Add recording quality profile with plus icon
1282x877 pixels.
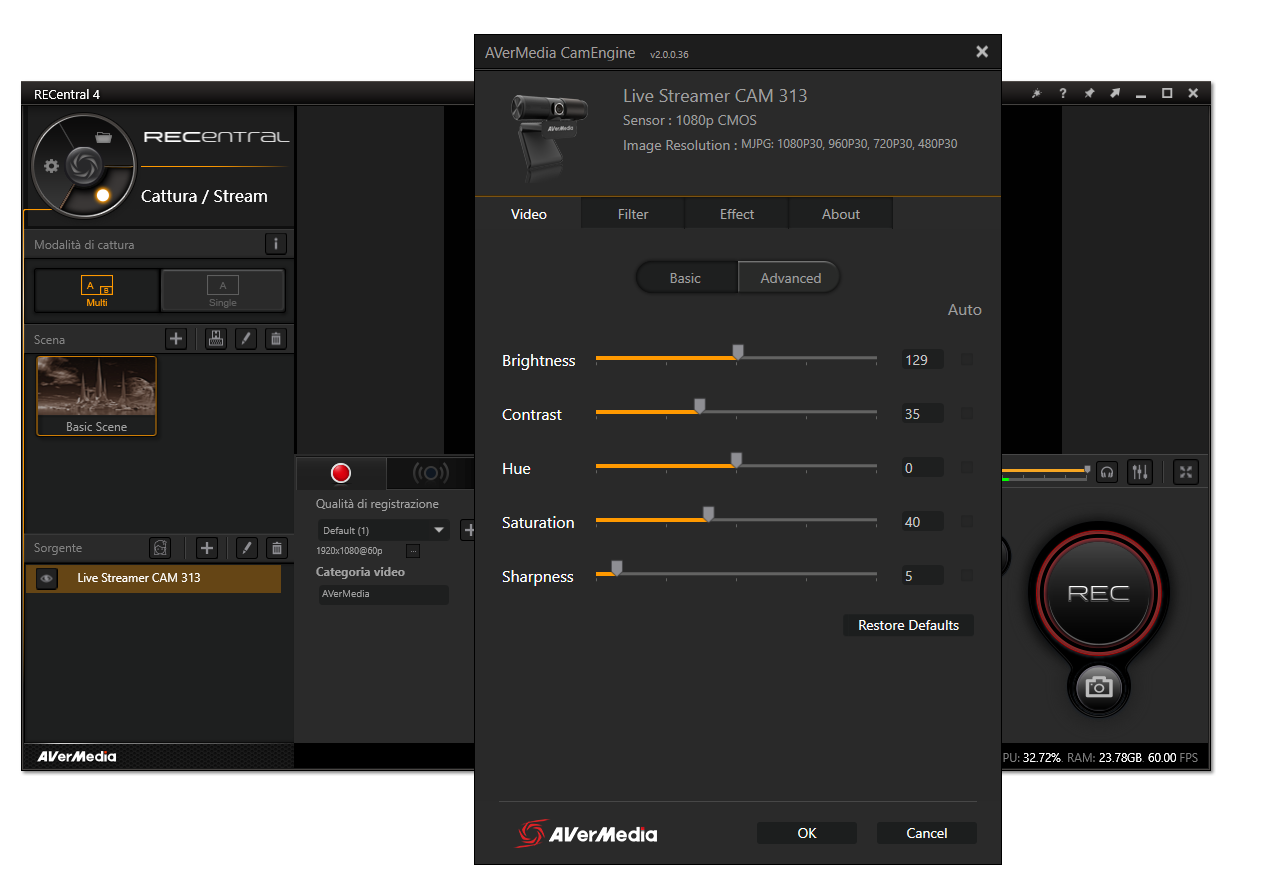coord(467,530)
